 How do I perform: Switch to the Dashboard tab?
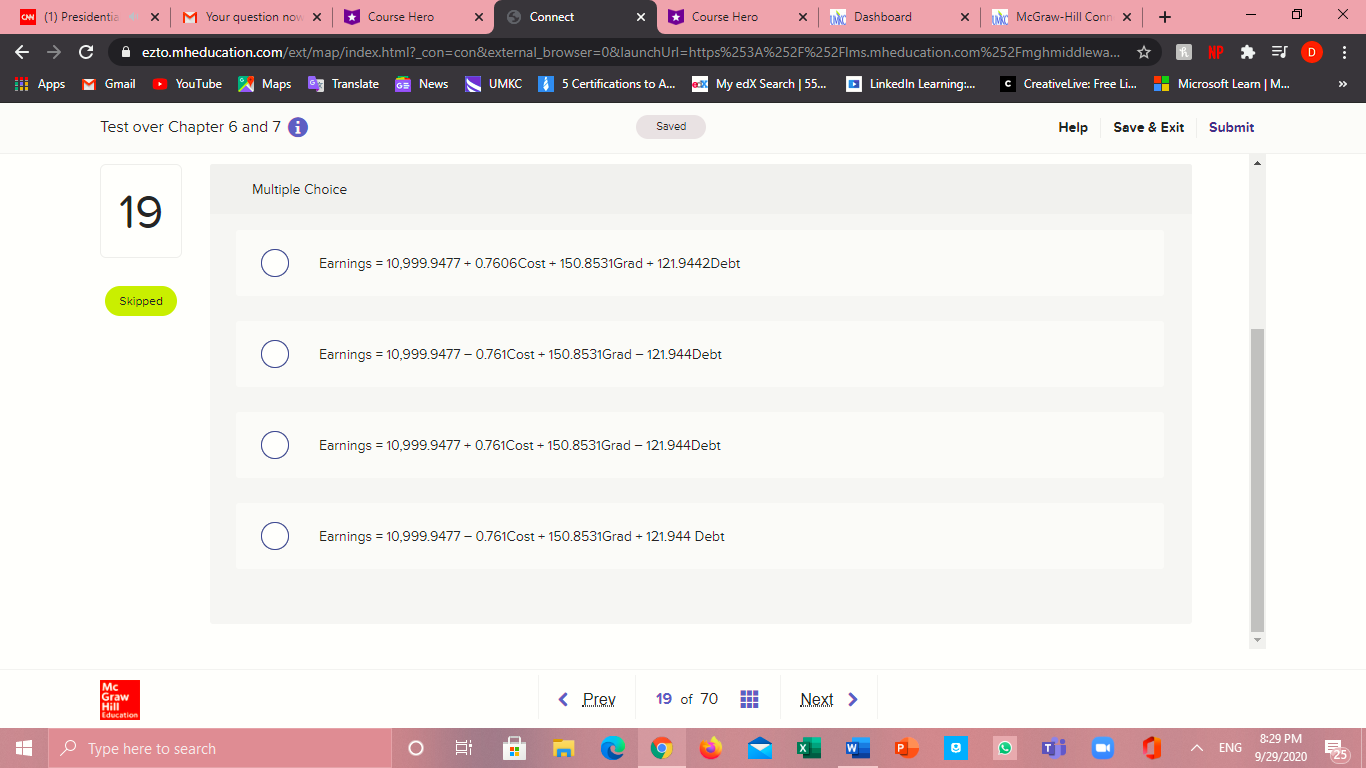click(x=897, y=17)
